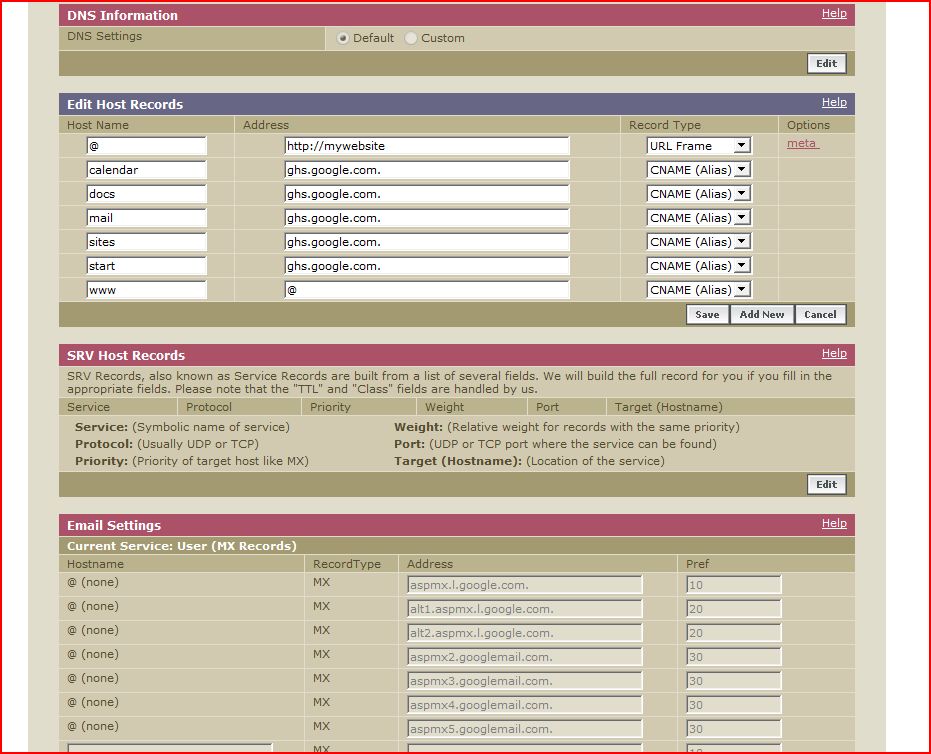931x754 pixels.
Task: Focus the sites host name field
Action: click(147, 242)
